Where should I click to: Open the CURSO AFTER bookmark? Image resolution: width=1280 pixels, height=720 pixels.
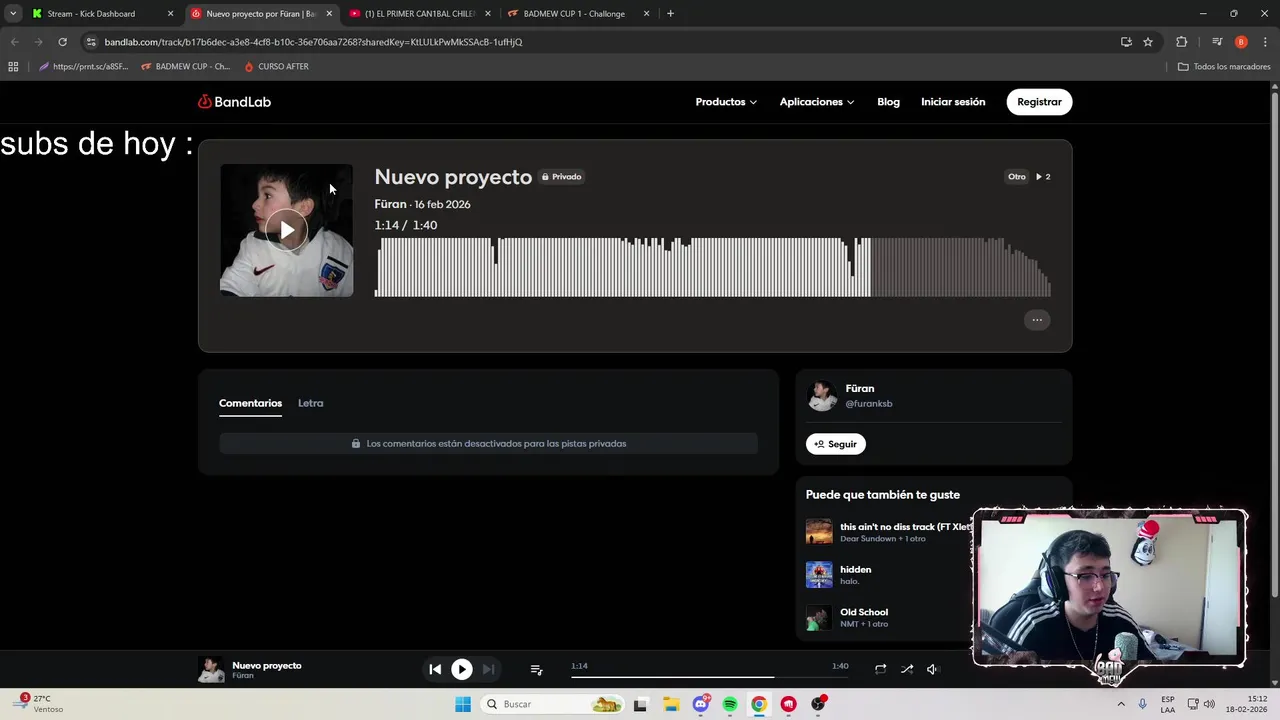[x=276, y=67]
